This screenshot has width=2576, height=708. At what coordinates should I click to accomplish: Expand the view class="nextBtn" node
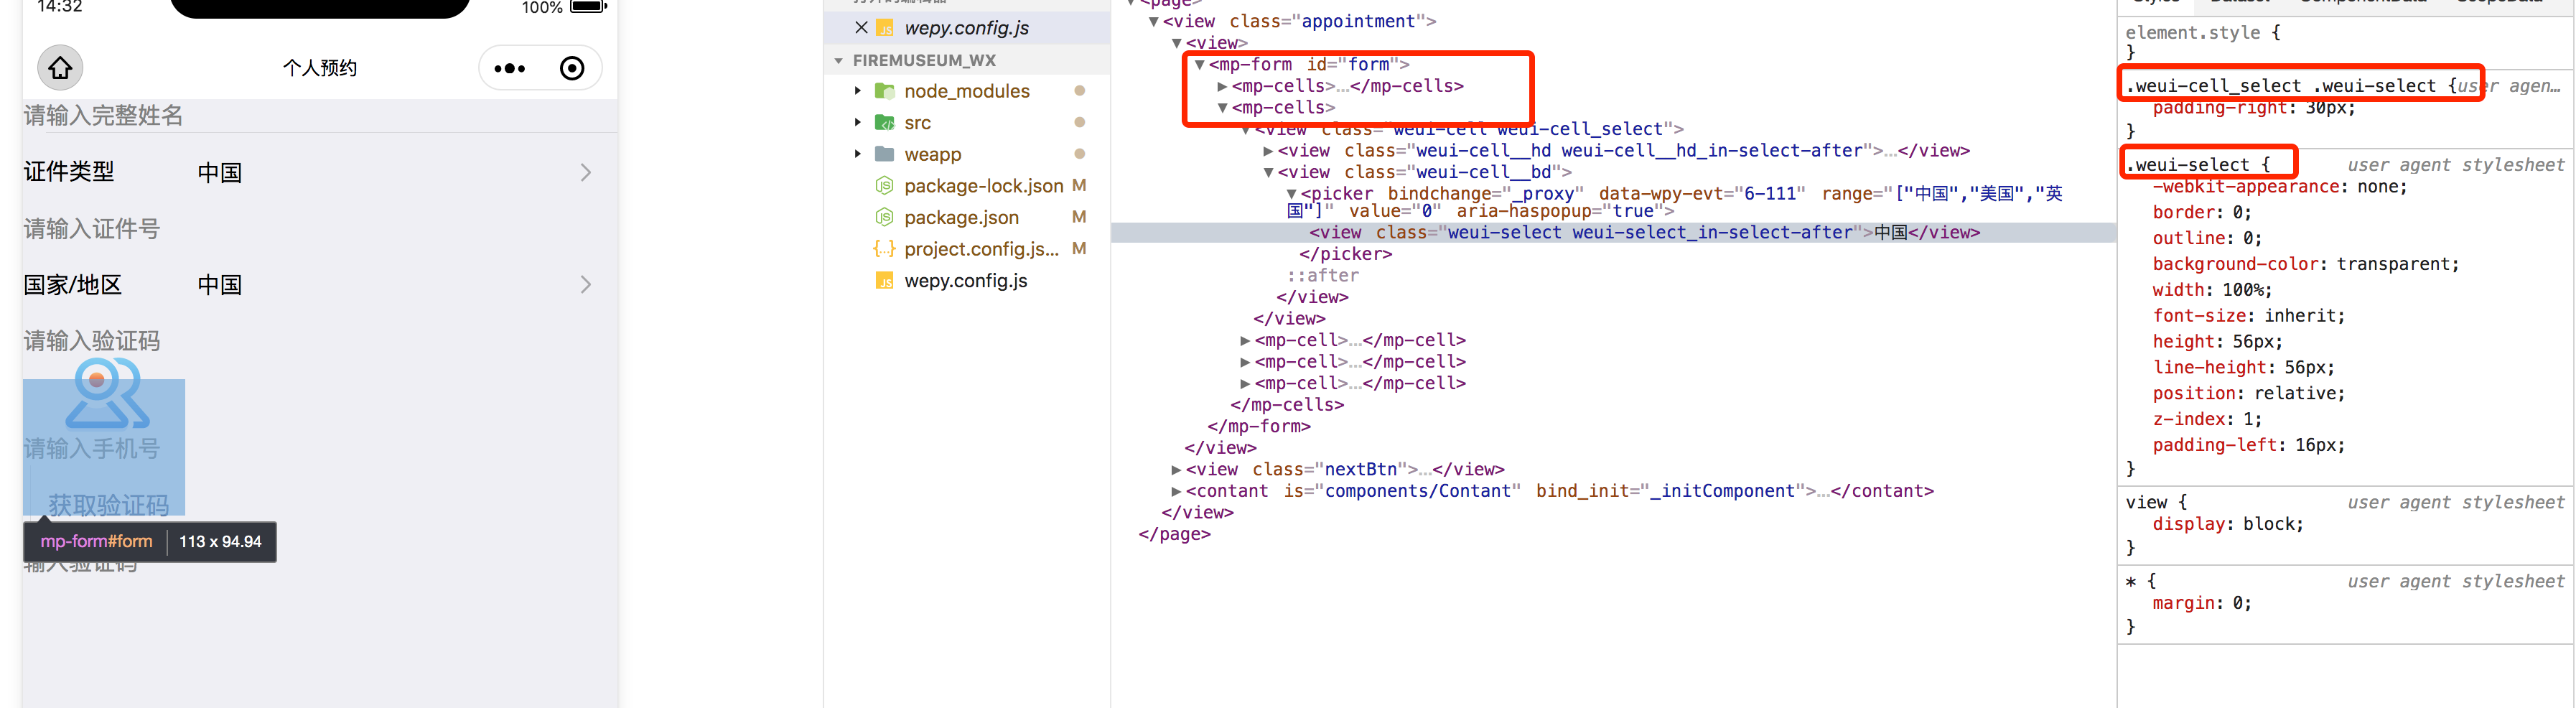1176,470
